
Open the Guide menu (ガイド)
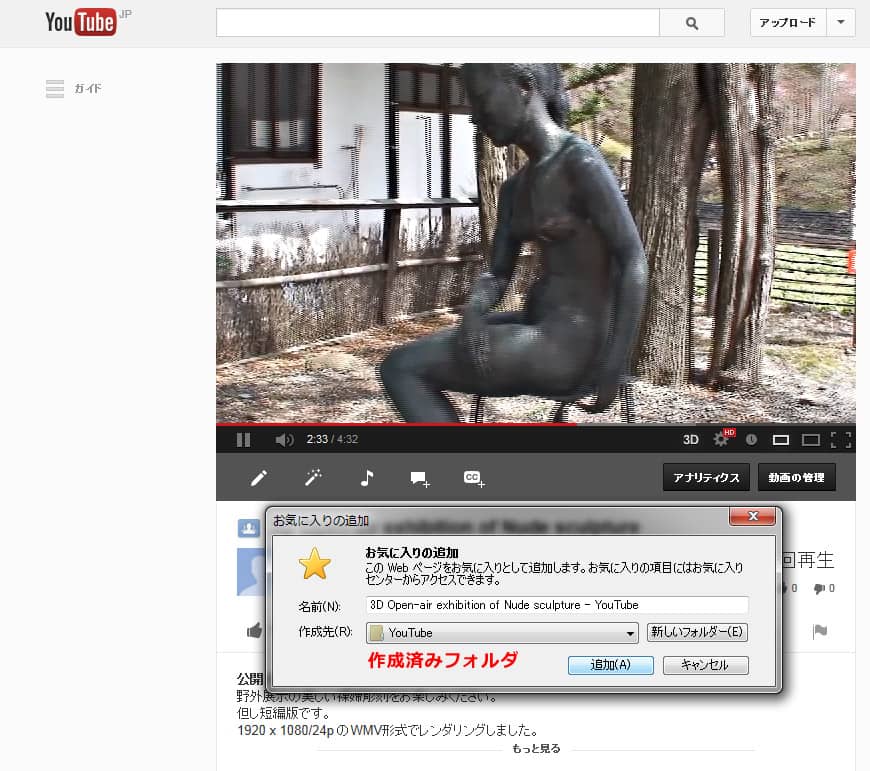[x=74, y=89]
